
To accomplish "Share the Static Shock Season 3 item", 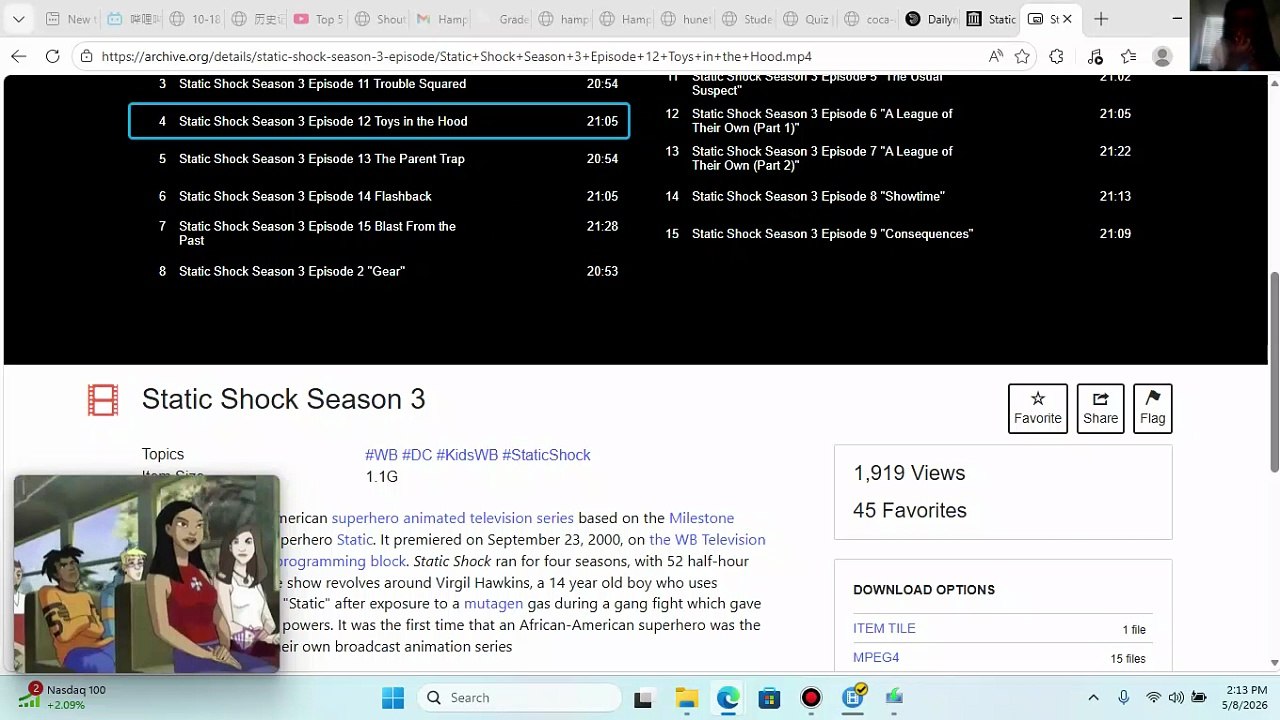I will pyautogui.click(x=1100, y=408).
